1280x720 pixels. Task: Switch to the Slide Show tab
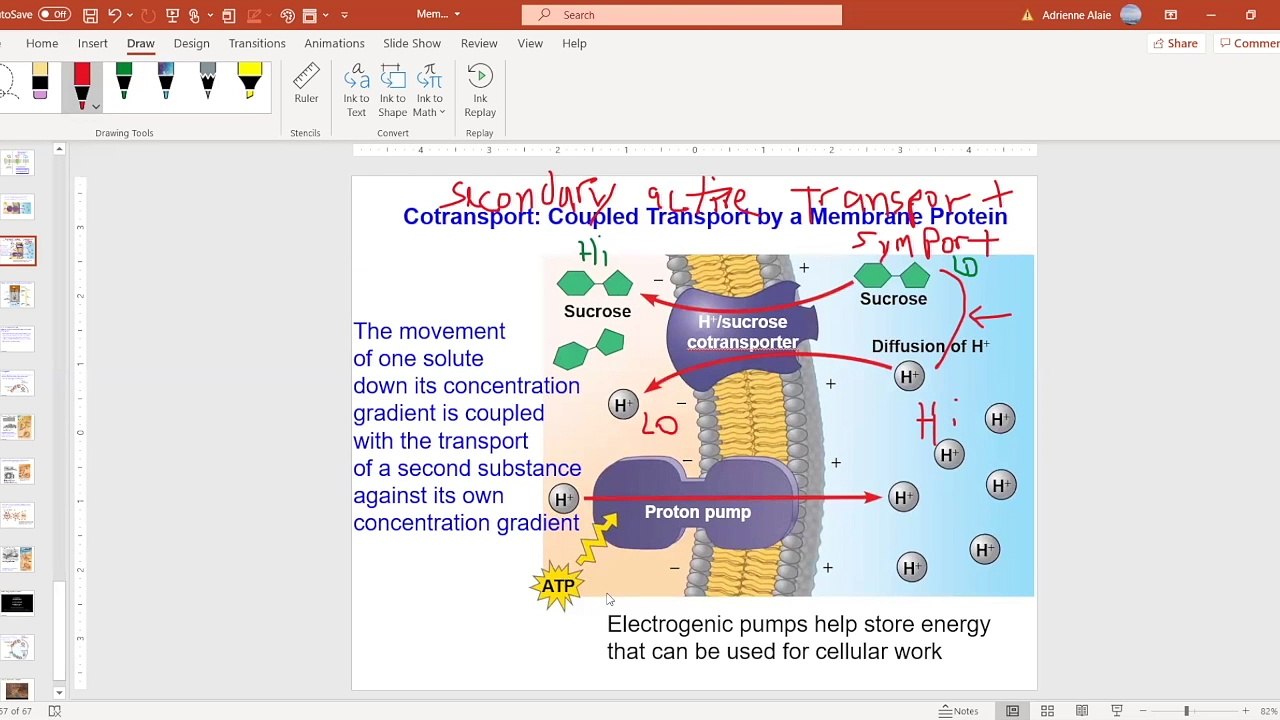tap(412, 43)
